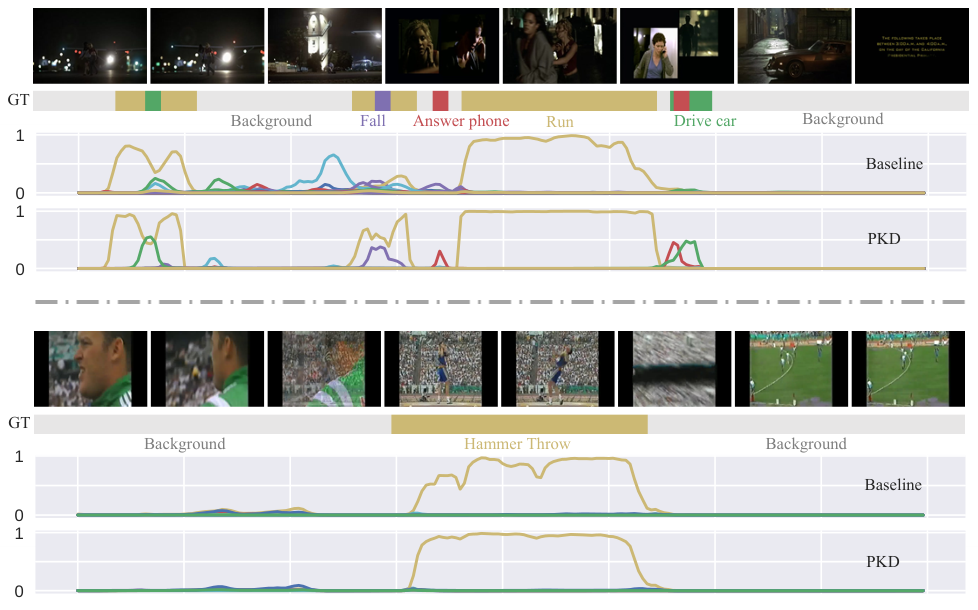The image size is (978, 610).
Task: Click the Drive car label
Action: [705, 121]
